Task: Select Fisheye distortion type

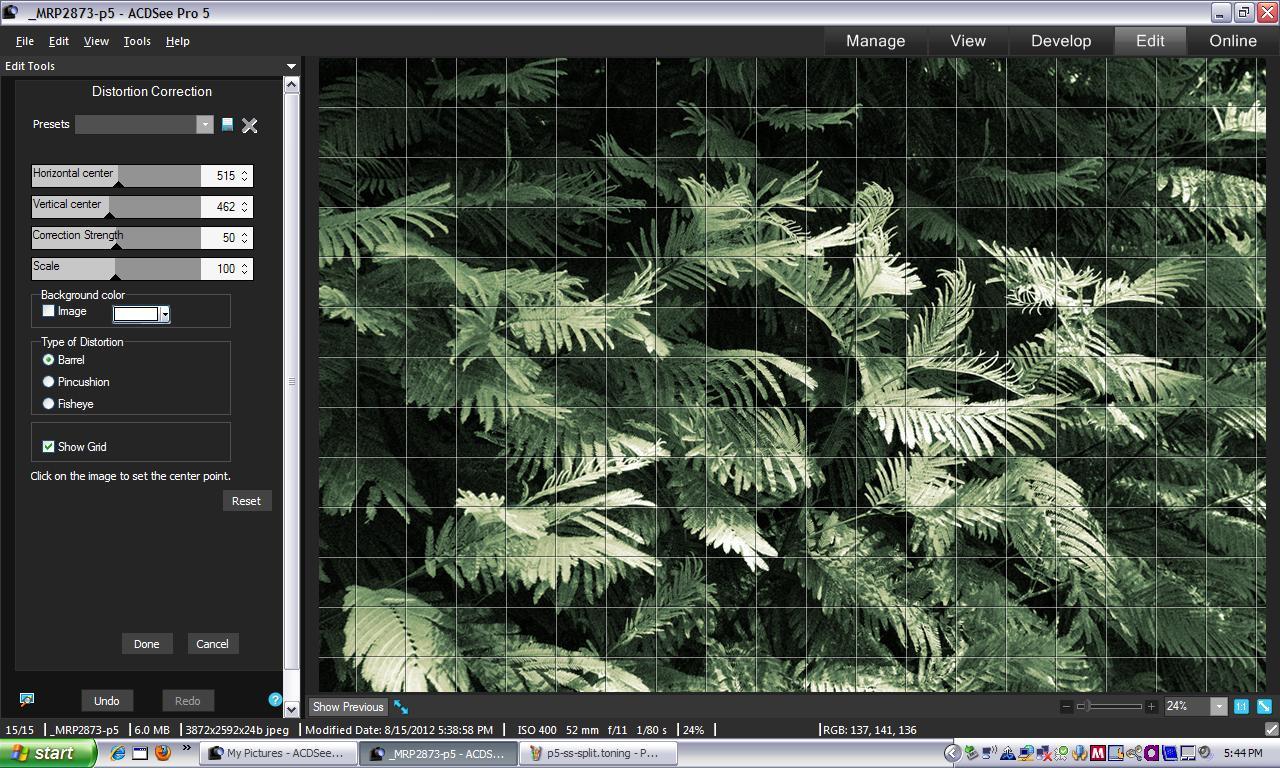Action: tap(48, 404)
